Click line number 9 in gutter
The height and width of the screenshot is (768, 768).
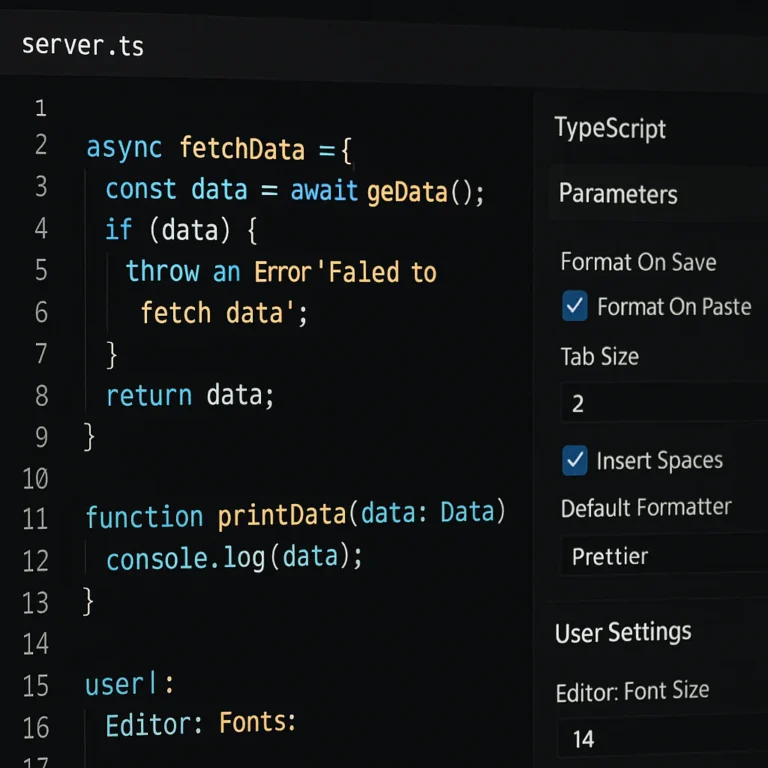coord(41,437)
